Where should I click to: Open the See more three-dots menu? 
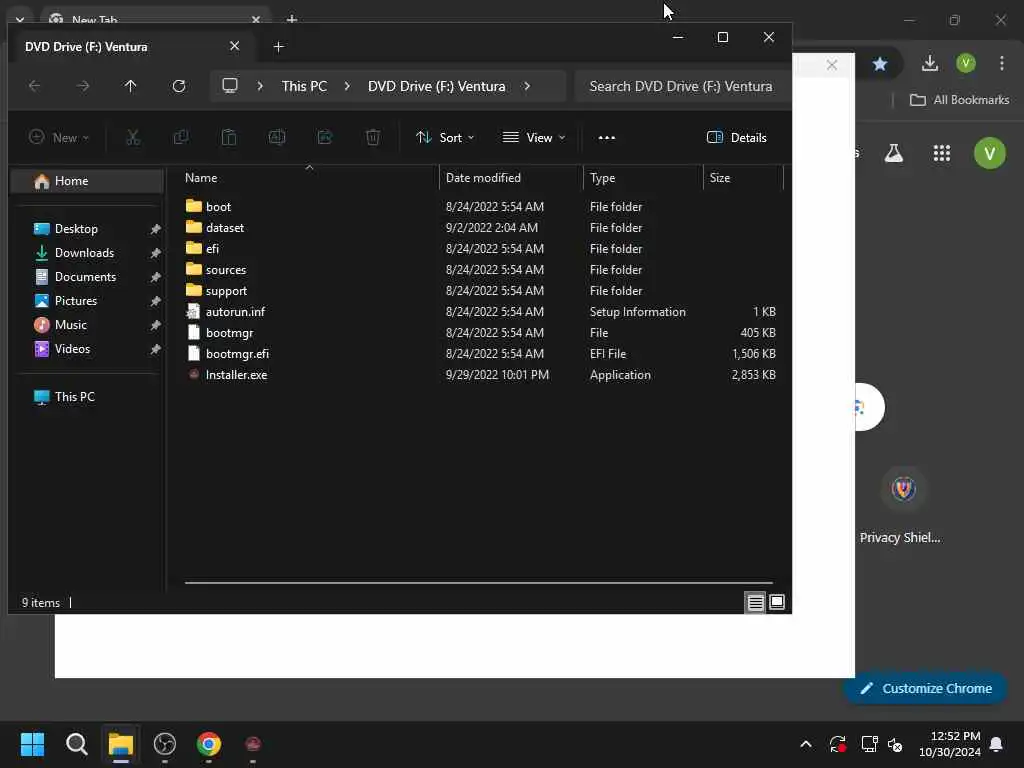tap(607, 137)
